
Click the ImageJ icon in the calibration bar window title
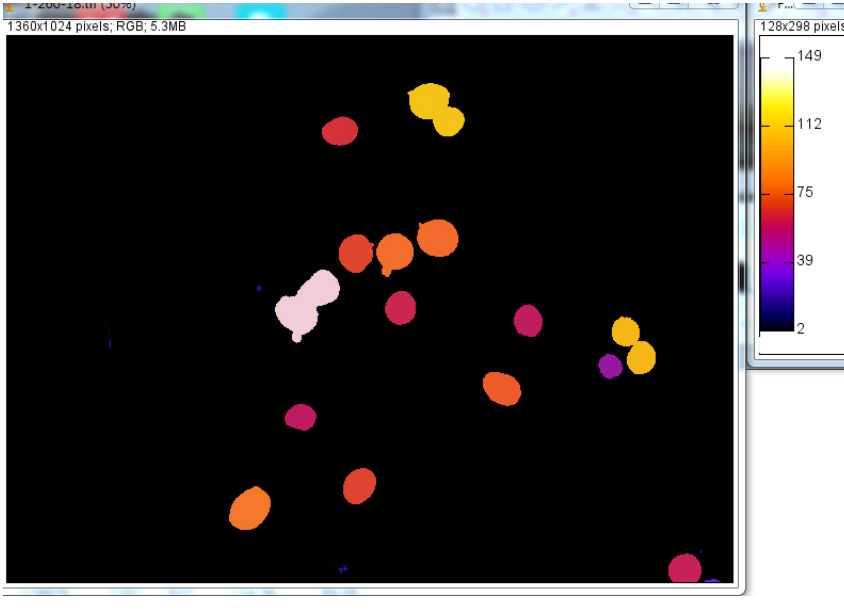pyautogui.click(x=765, y=6)
